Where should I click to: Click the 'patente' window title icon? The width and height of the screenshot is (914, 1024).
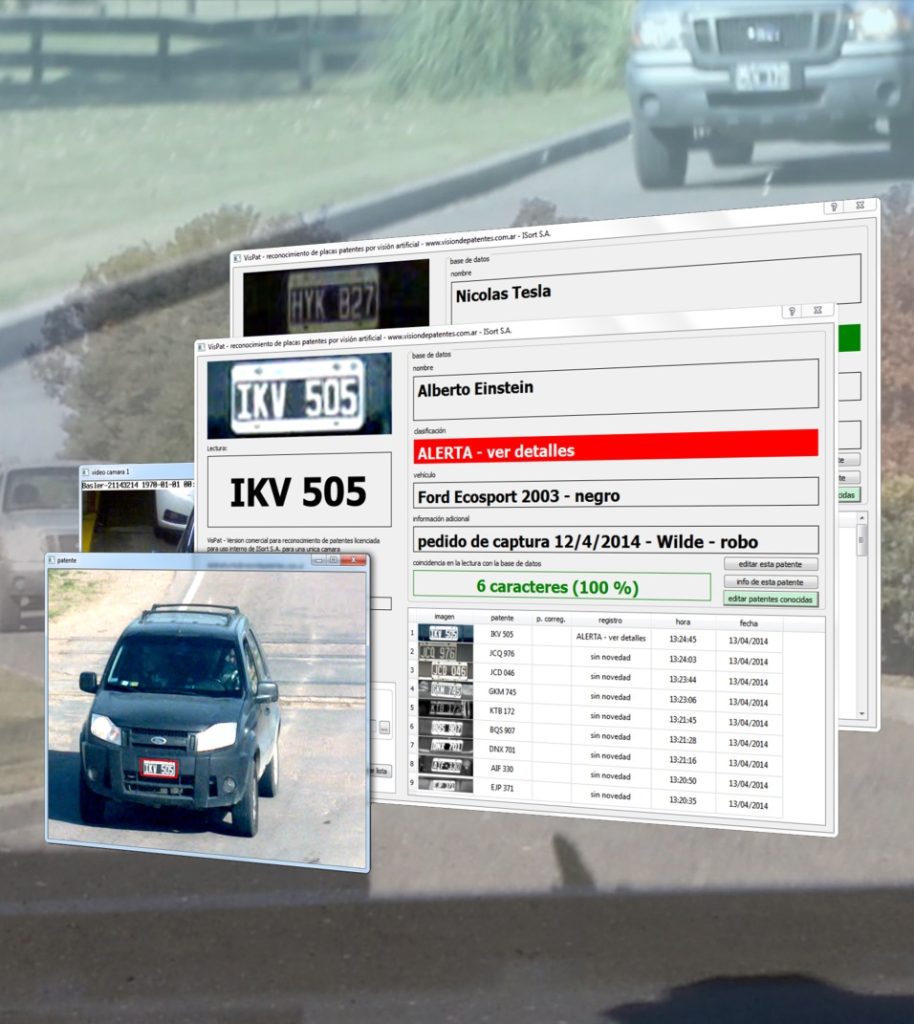click(52, 560)
